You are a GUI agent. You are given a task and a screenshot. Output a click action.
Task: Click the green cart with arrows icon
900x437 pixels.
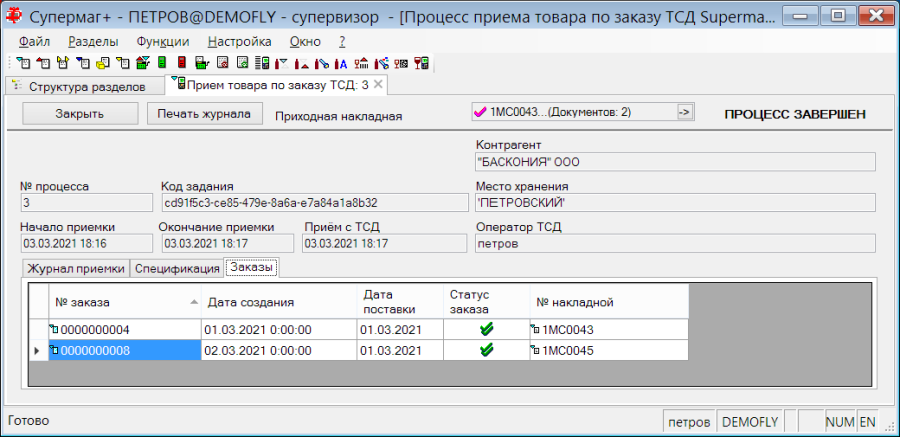pyautogui.click(x=142, y=63)
